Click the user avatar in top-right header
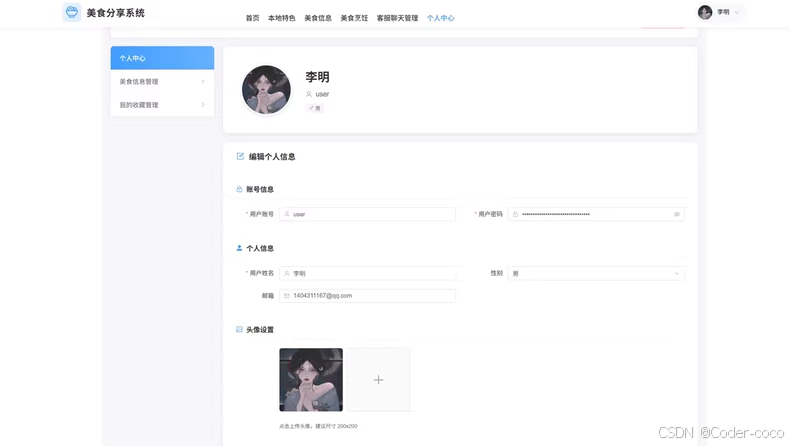The width and height of the screenshot is (790, 446). tap(705, 12)
